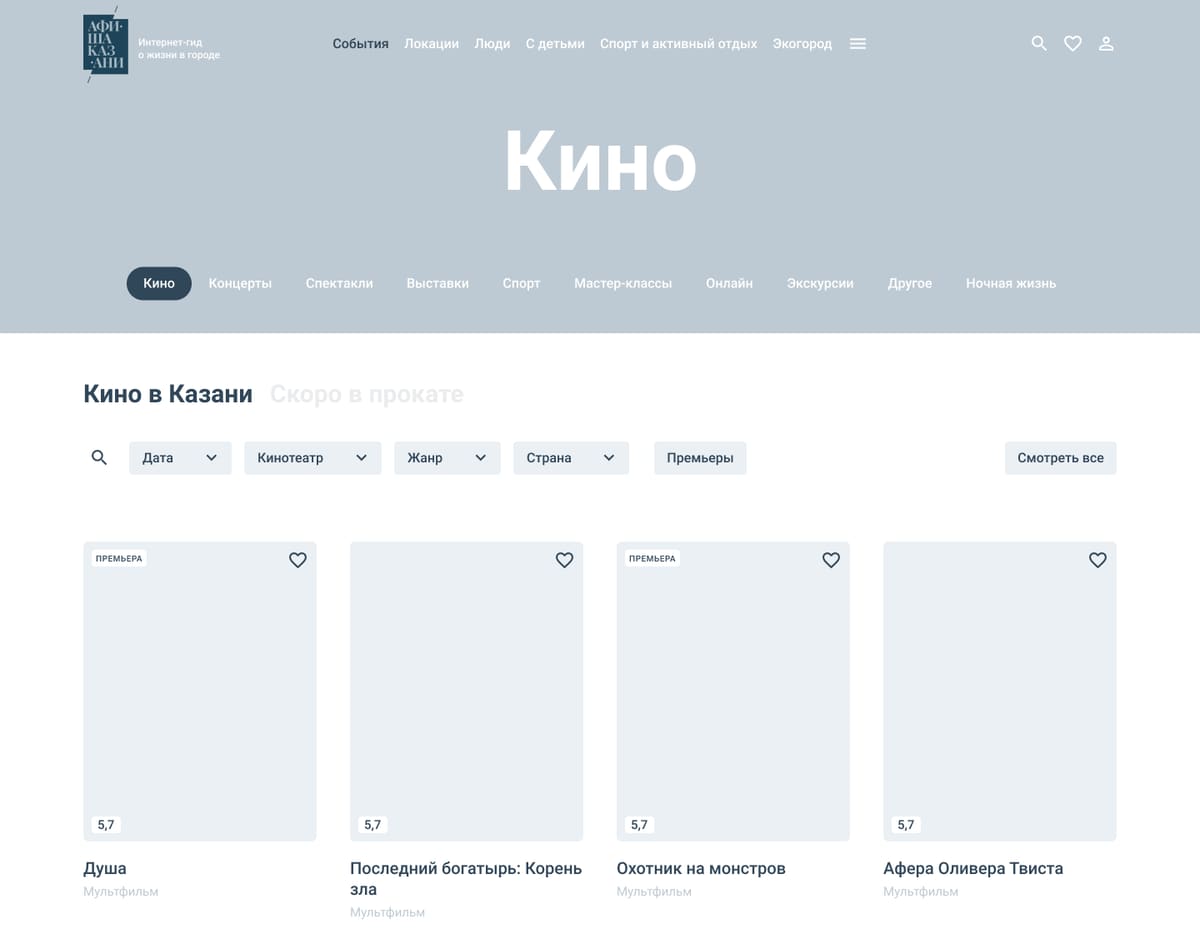Expand the Дата dropdown filter

click(x=180, y=458)
